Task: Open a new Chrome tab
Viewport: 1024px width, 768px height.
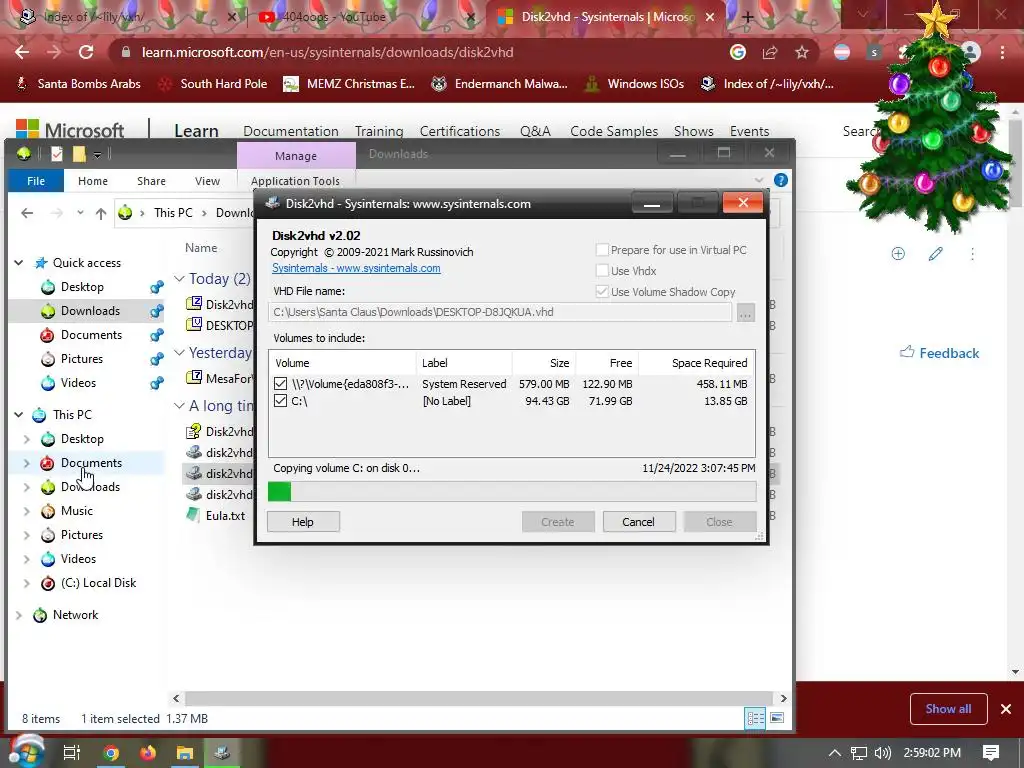Action: point(747,17)
